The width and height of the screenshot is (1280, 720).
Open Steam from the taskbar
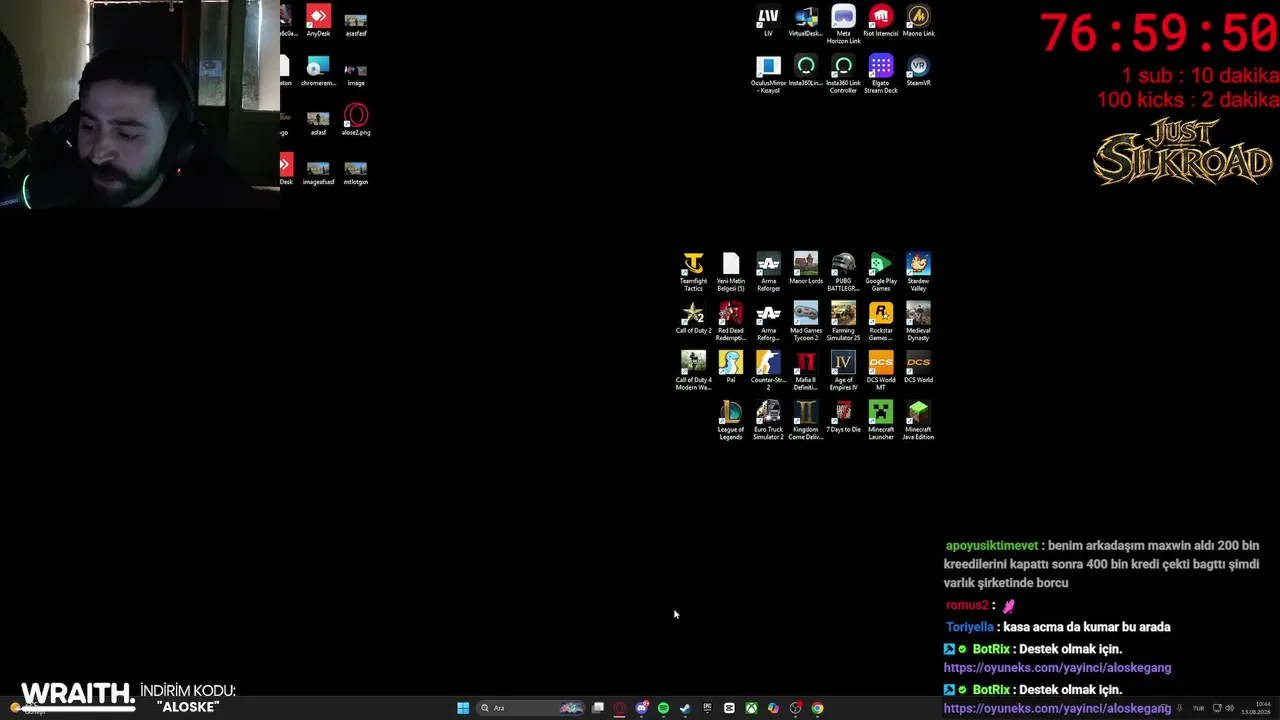685,708
